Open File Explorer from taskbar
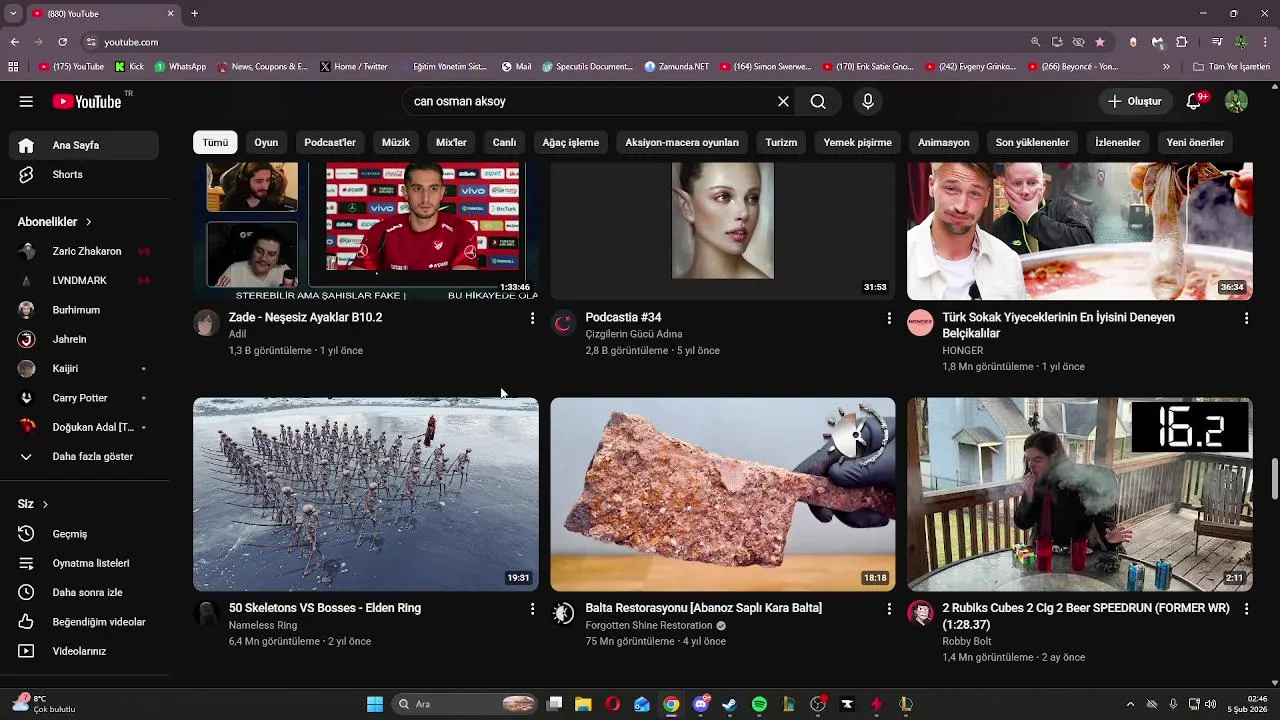The width and height of the screenshot is (1280, 720). pos(583,704)
